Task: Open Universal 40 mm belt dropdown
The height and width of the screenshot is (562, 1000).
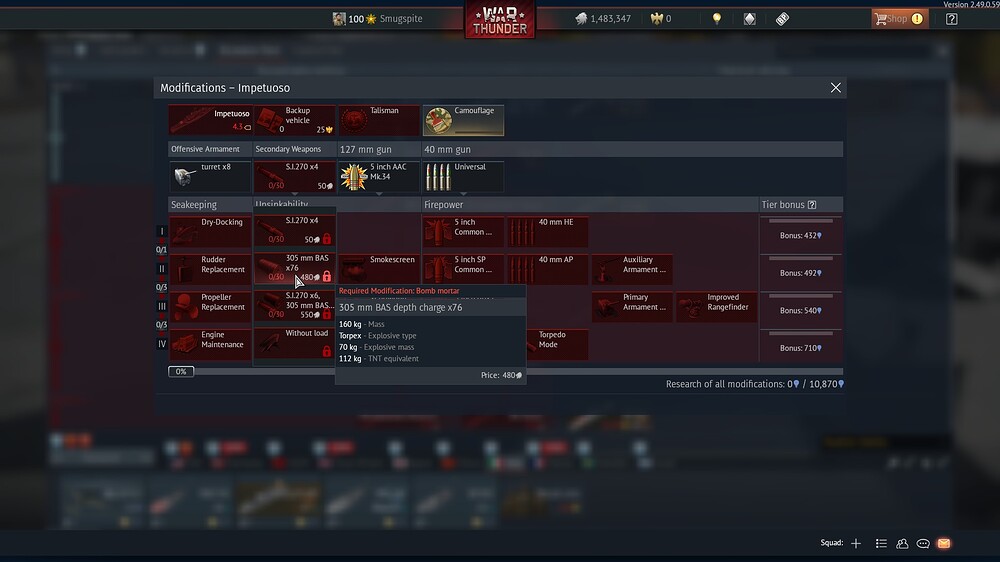Action: (x=463, y=177)
